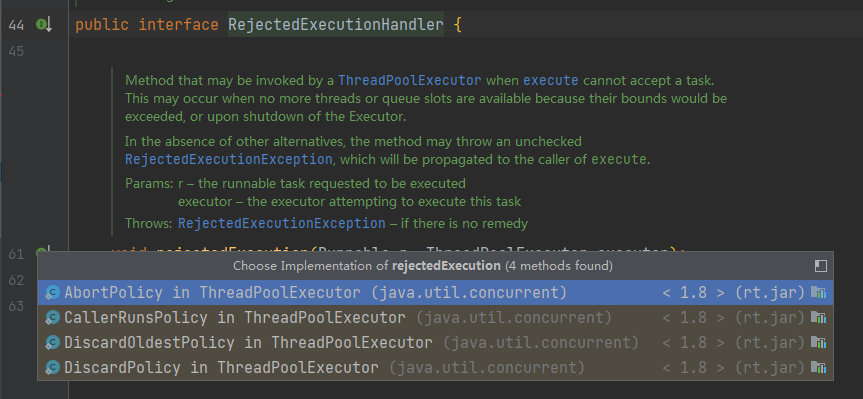Click the RejectedExecutionHandler interface name
Viewport: 863px width, 399px height.
tap(336, 25)
